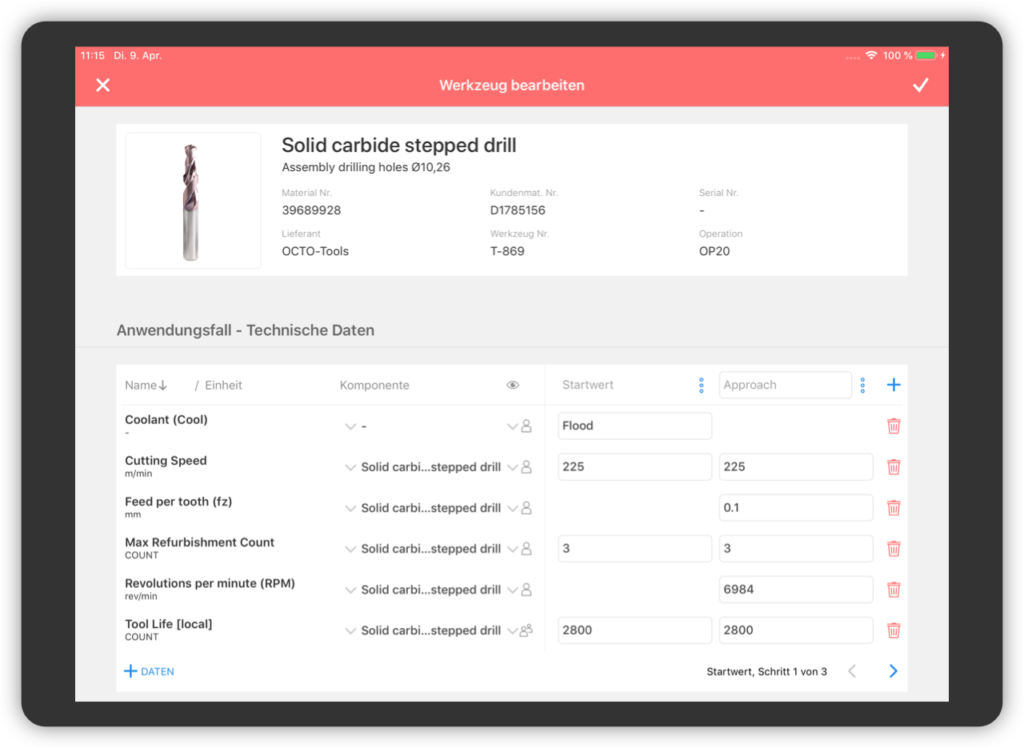Open Approach column three-dot menu
This screenshot has height=748, width=1024.
tap(862, 385)
